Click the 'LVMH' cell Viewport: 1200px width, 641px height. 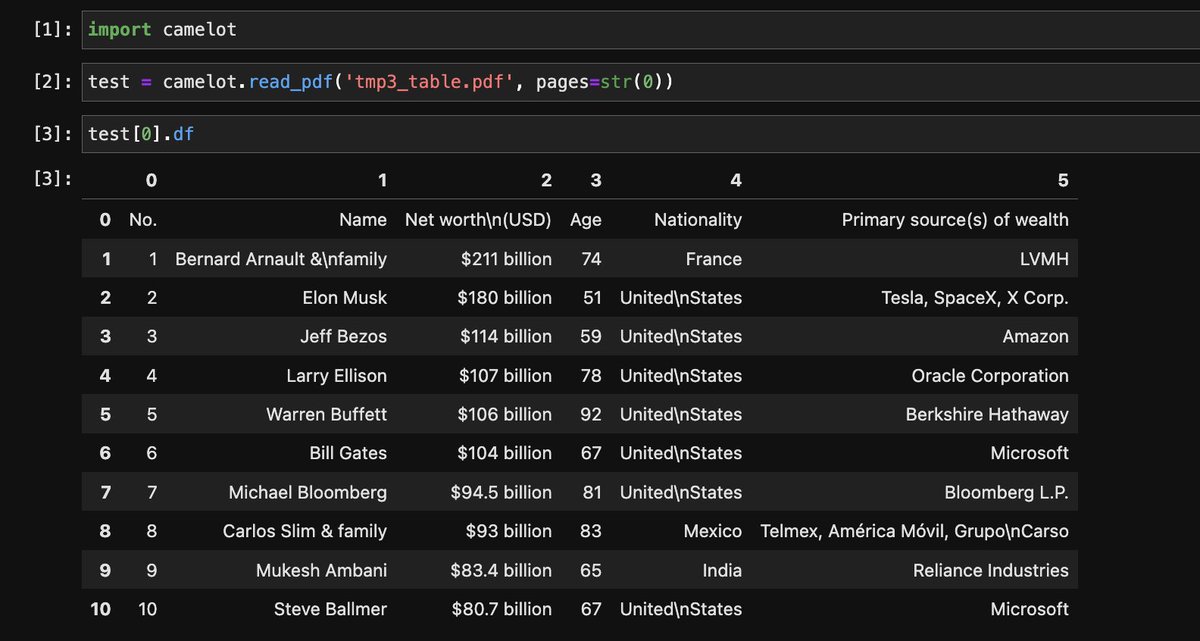1045,259
